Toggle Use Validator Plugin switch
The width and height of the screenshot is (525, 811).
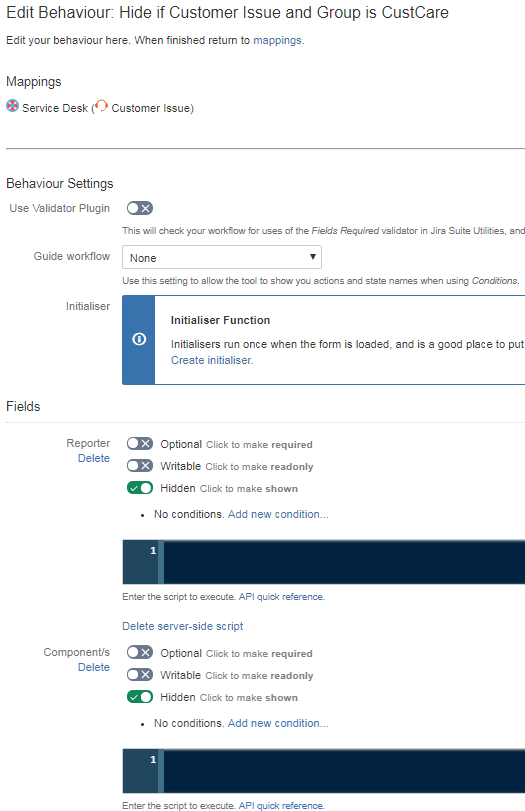pyautogui.click(x=140, y=208)
